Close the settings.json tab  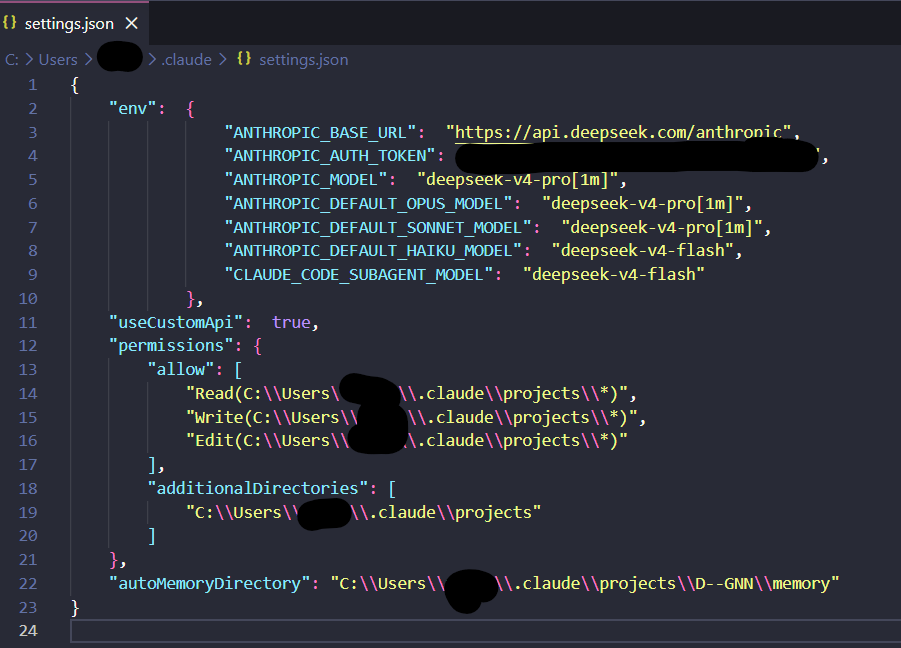coord(132,24)
